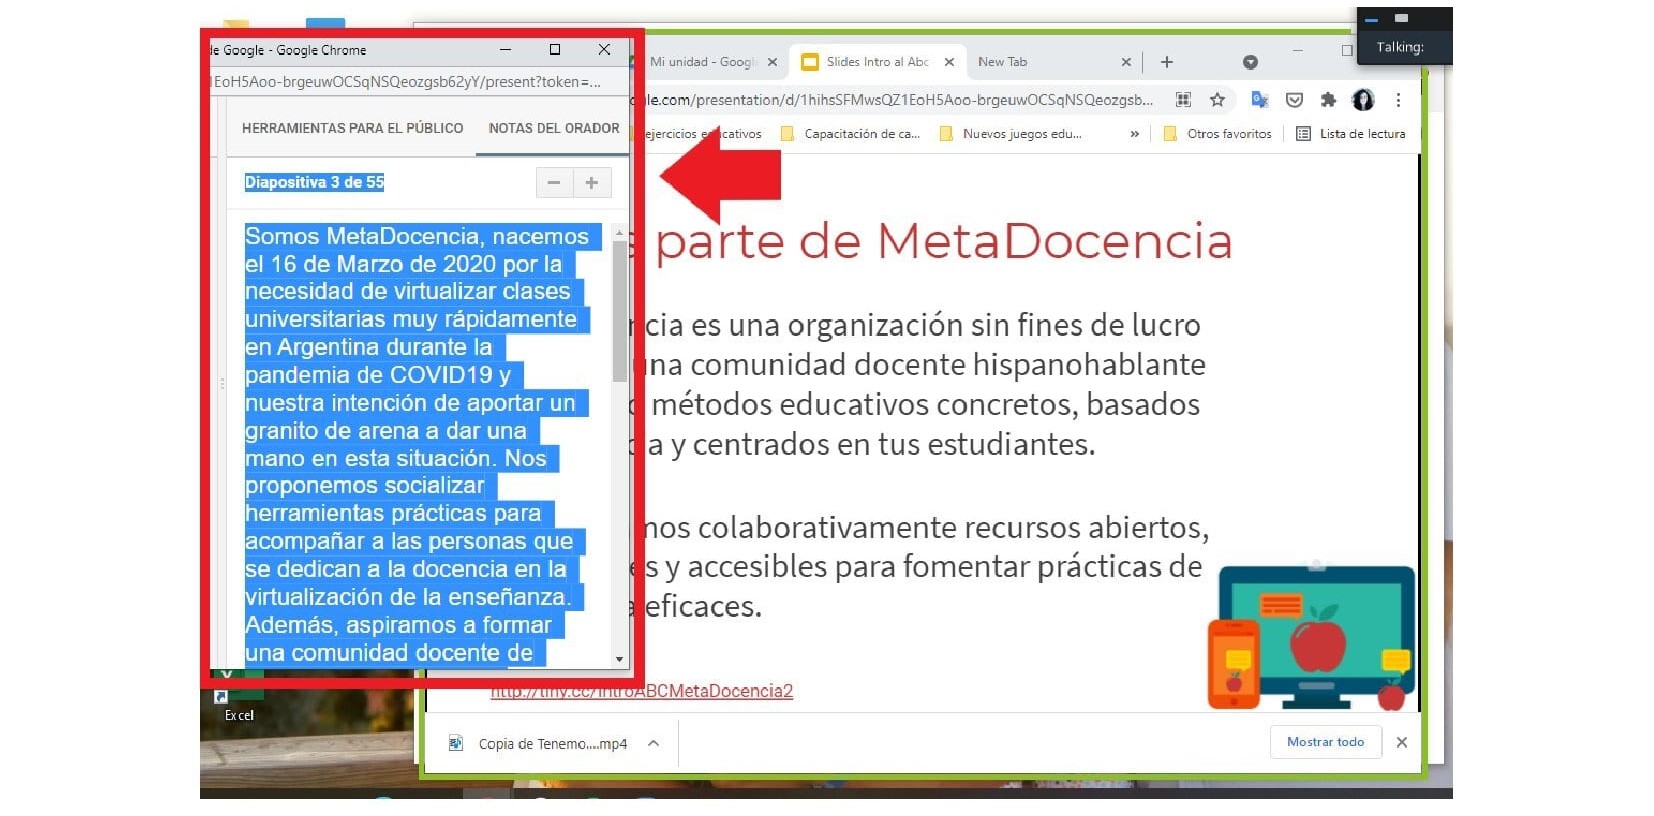Open the Capacitación de ca... bookmark folder
The image size is (1654, 816).
[x=850, y=134]
